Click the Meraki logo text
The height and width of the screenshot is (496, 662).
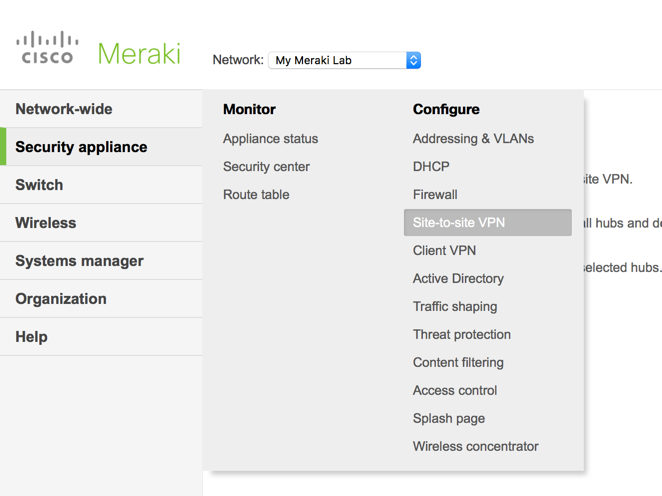pyautogui.click(x=139, y=54)
